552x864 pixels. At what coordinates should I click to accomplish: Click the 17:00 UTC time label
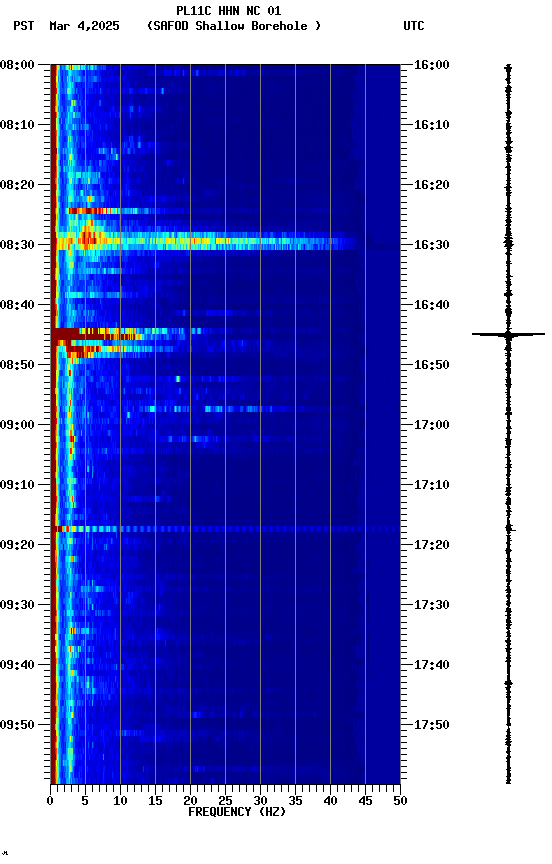tap(432, 425)
